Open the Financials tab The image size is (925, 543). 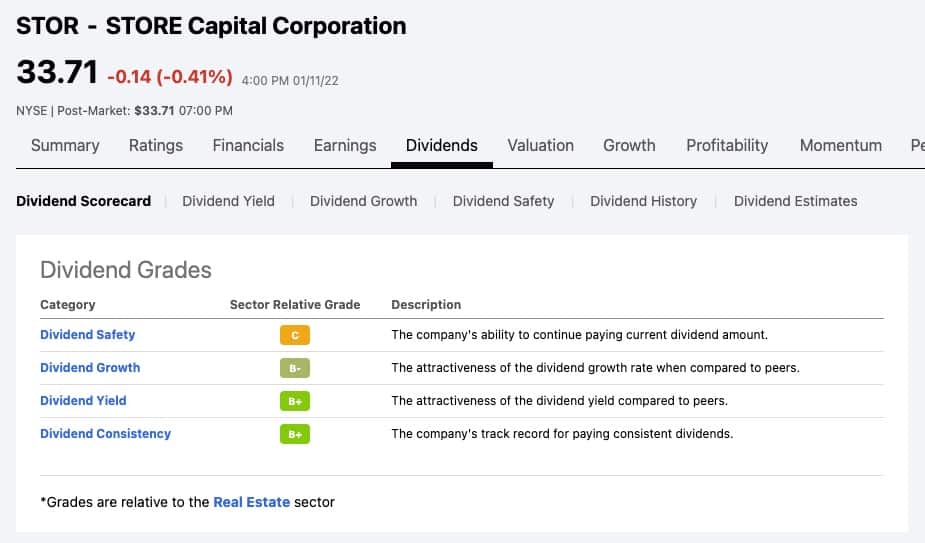(x=248, y=145)
